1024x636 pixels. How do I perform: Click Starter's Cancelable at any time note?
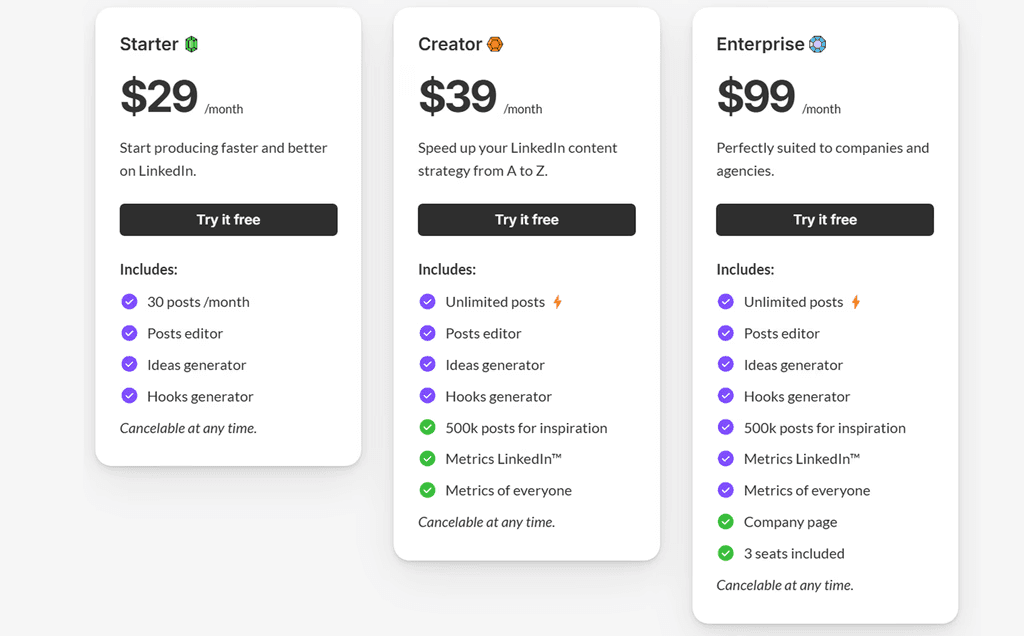tap(188, 428)
